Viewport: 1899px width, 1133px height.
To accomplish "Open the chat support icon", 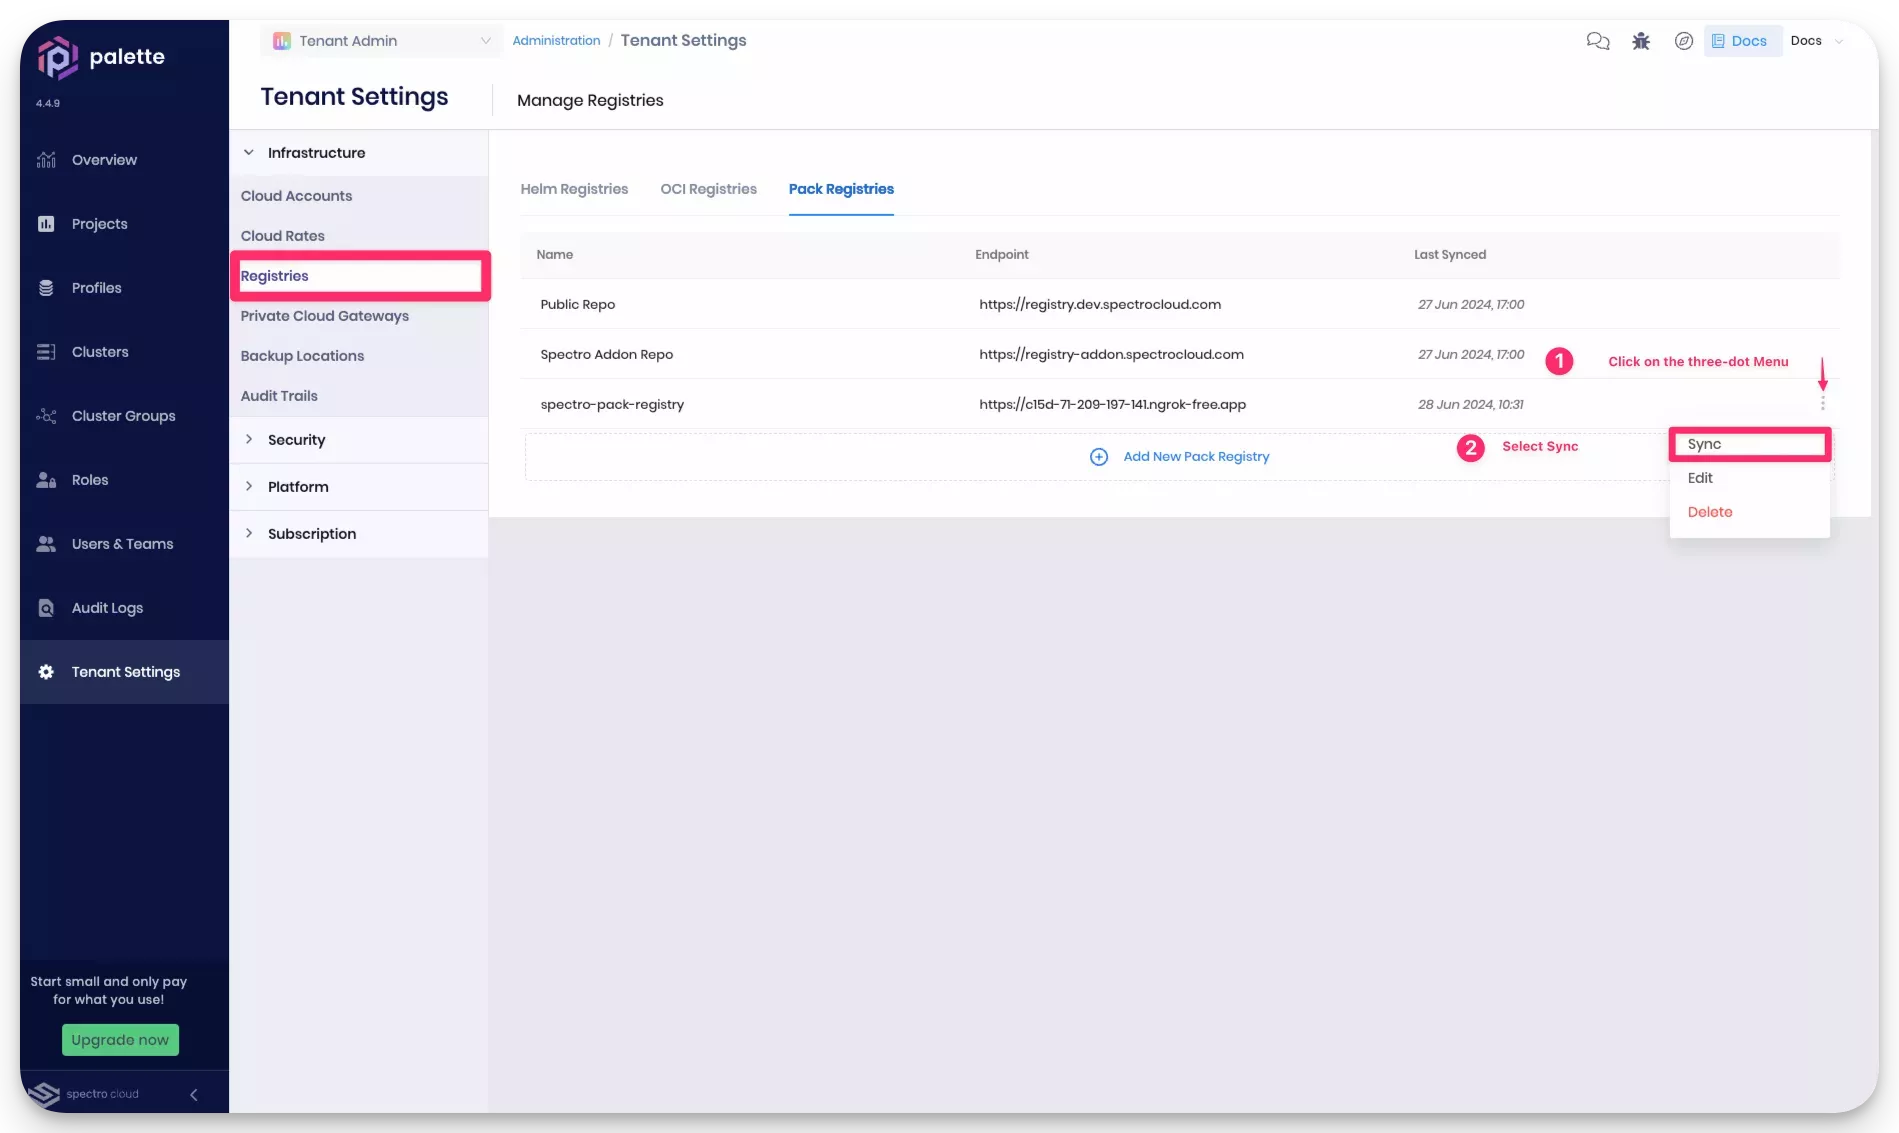I will [1597, 41].
